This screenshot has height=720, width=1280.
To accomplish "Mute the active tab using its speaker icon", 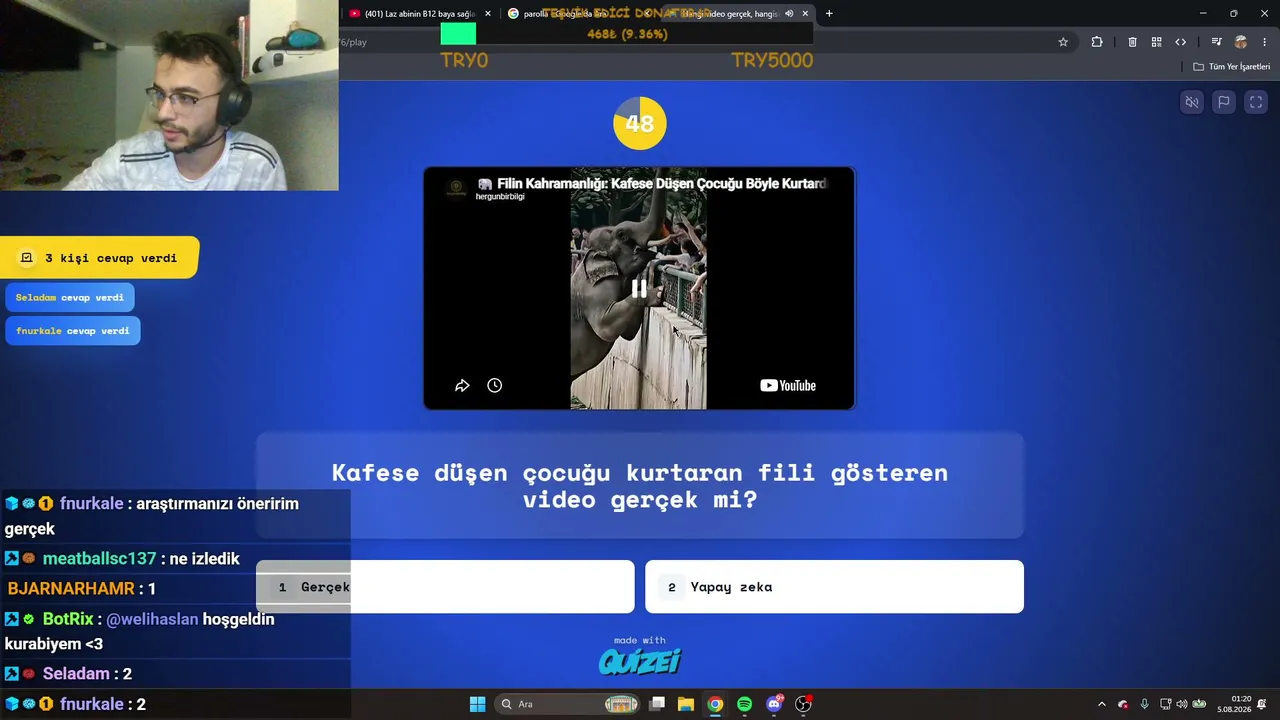I will pos(789,14).
